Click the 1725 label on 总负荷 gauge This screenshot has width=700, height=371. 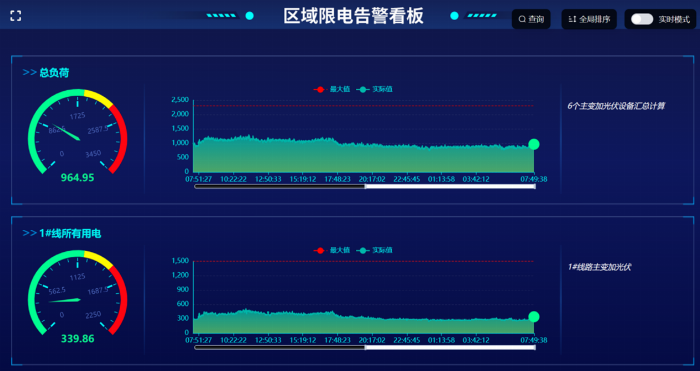(x=78, y=116)
